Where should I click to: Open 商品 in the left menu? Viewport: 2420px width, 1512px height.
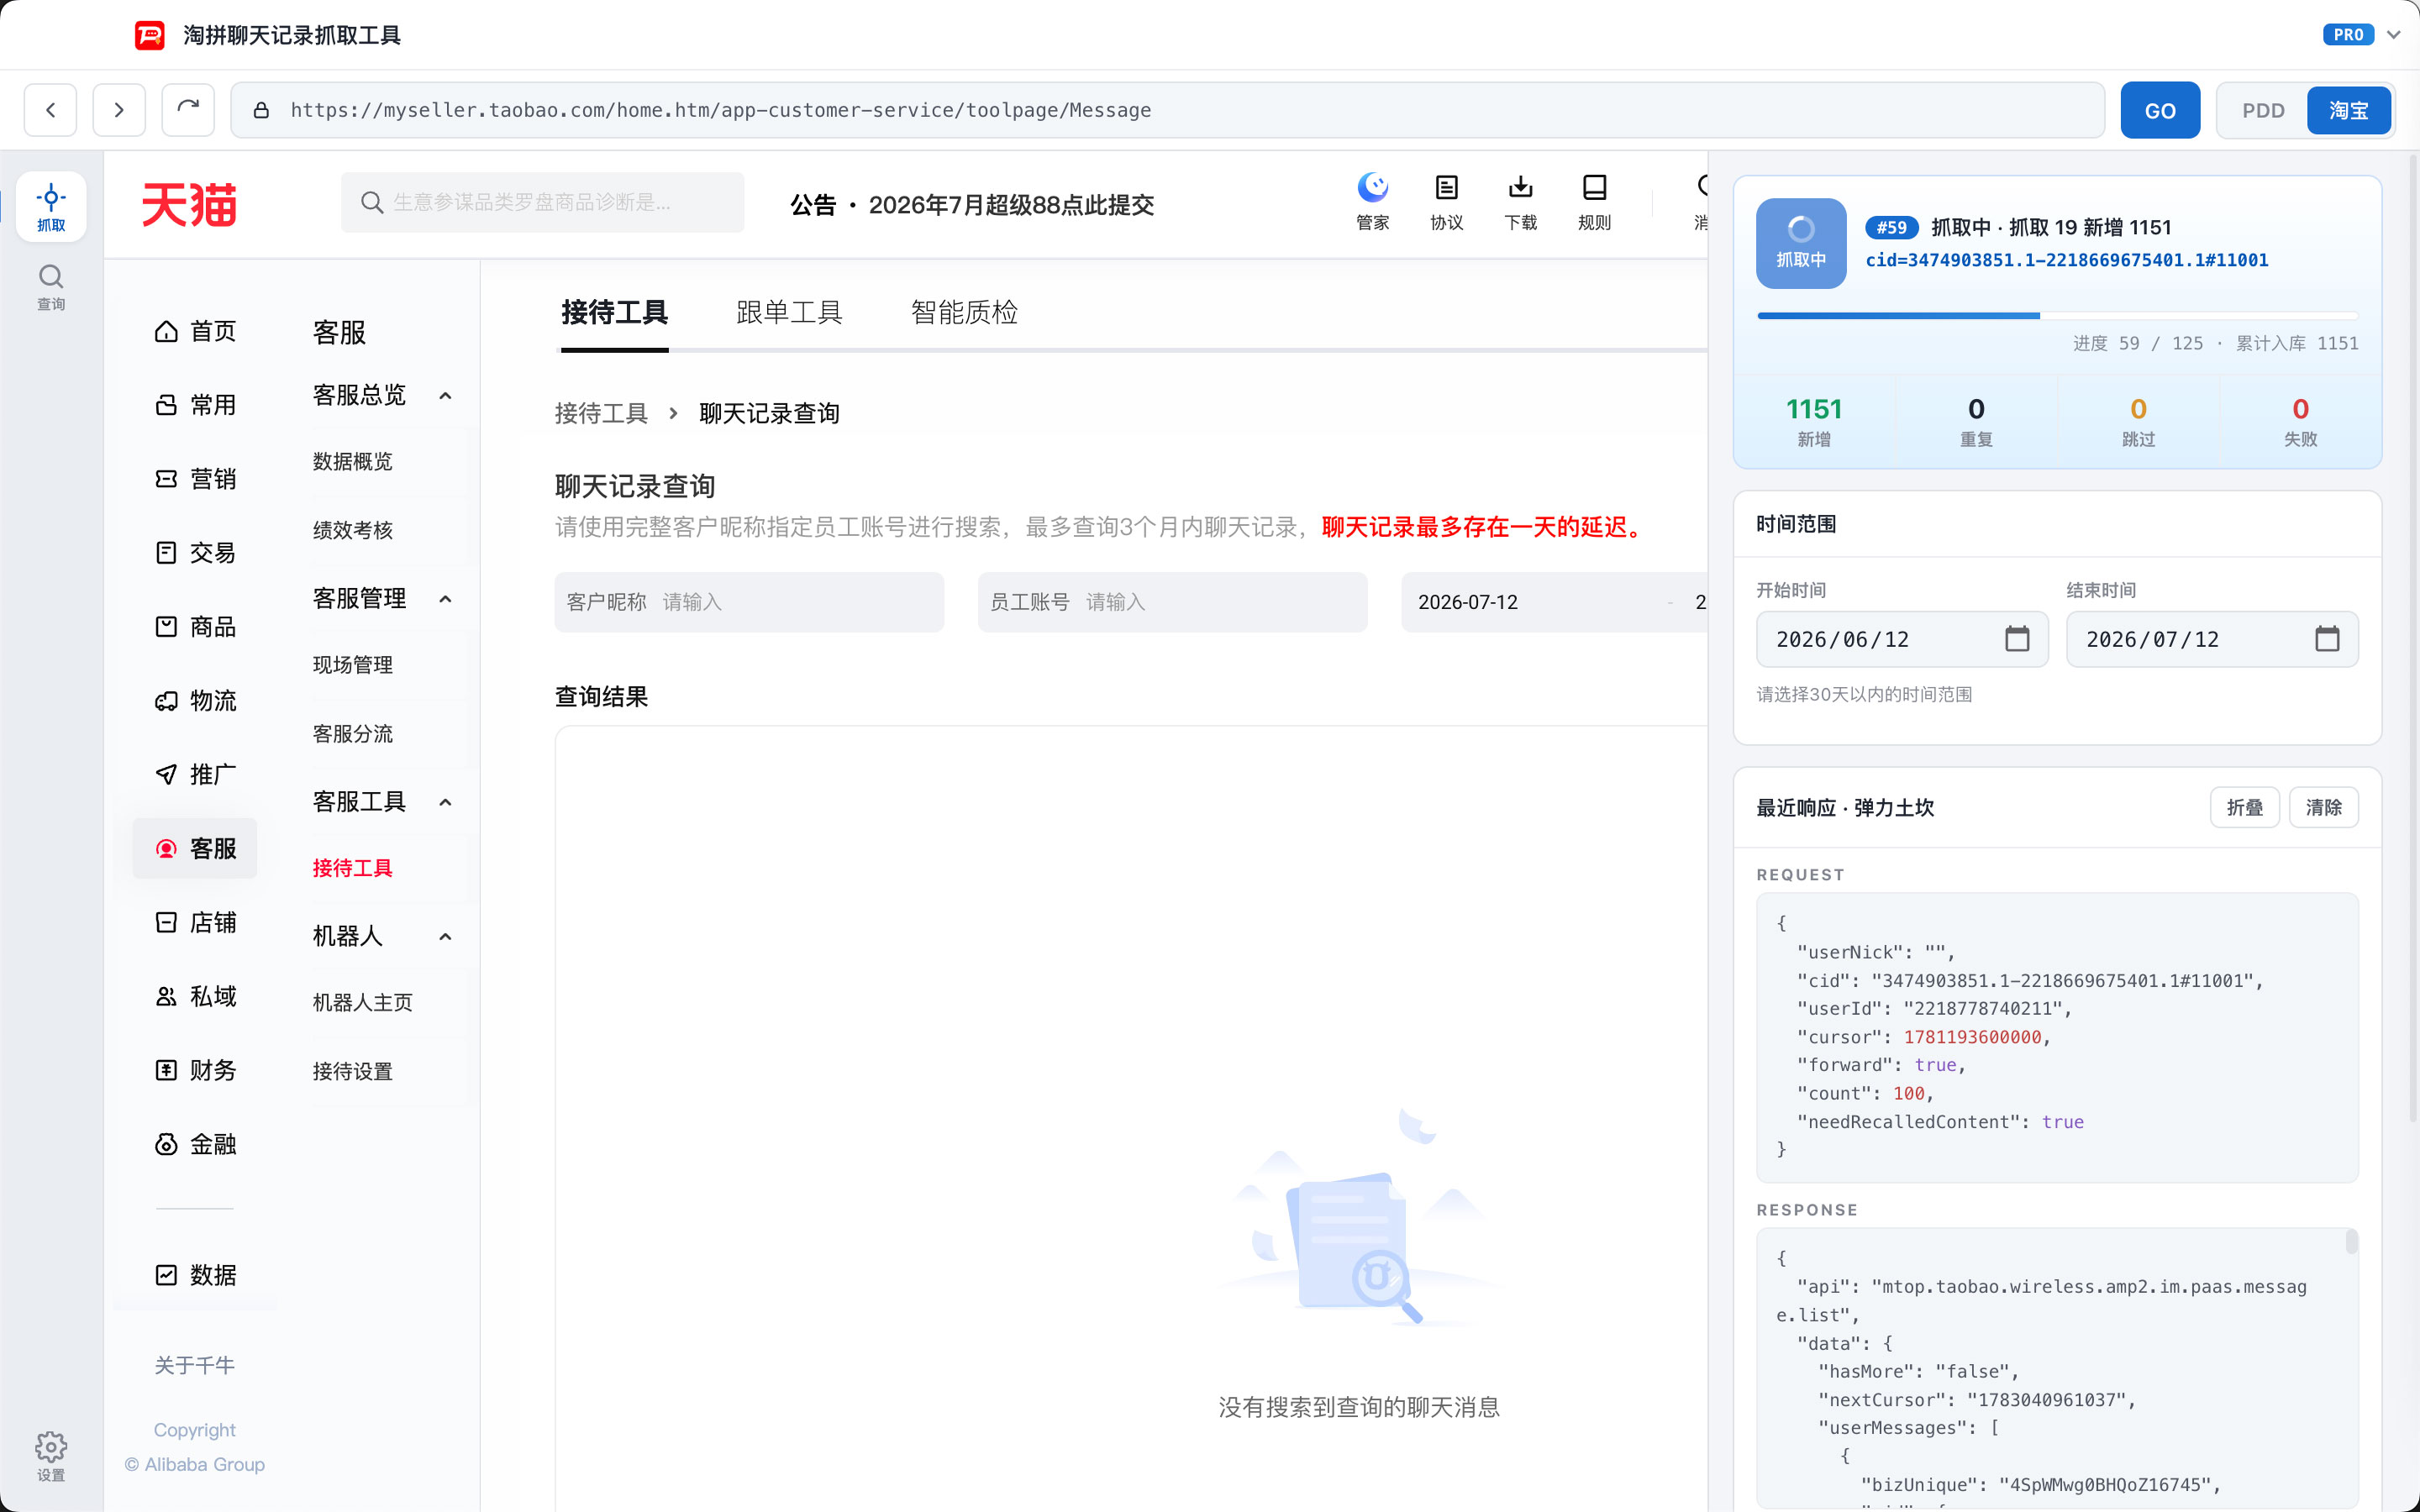pyautogui.click(x=195, y=627)
